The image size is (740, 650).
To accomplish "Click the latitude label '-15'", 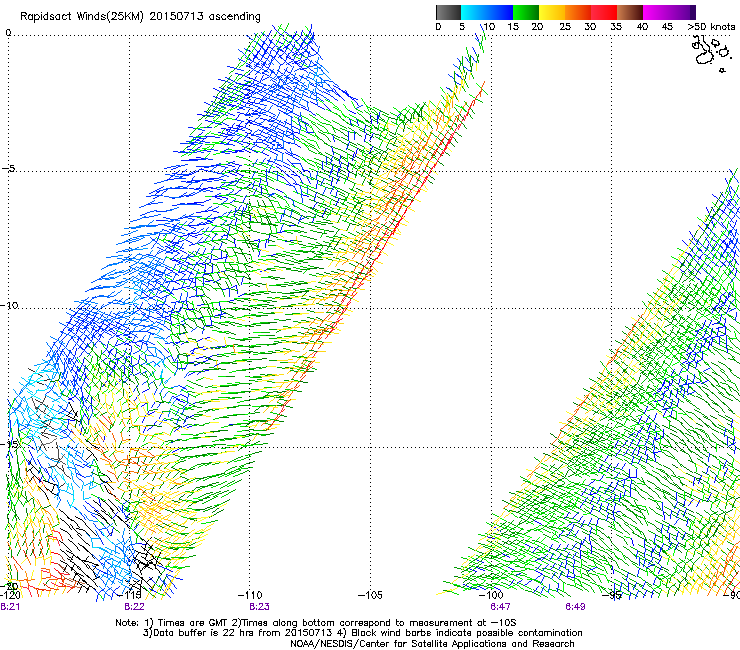I will pyautogui.click(x=9, y=444).
